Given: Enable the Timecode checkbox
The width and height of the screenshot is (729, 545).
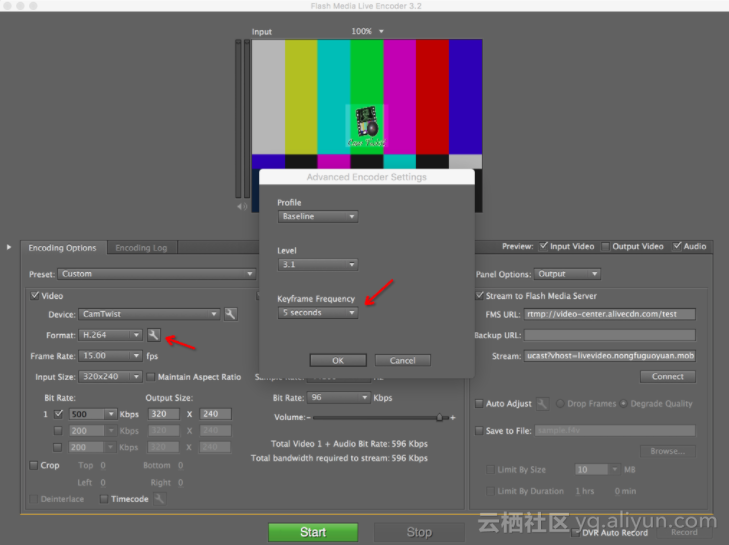Looking at the screenshot, I should pyautogui.click(x=104, y=499).
